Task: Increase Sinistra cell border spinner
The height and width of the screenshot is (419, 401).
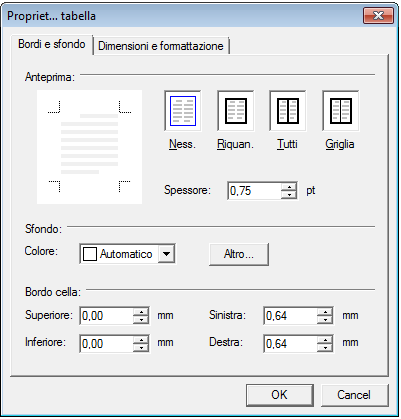Action: tap(325, 312)
